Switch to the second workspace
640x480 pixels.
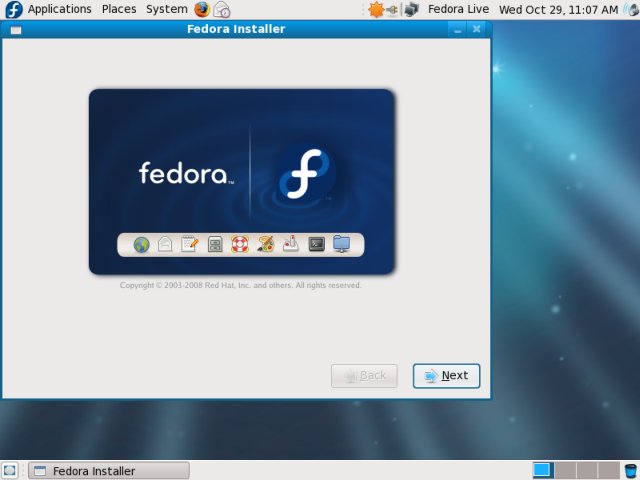[565, 470]
